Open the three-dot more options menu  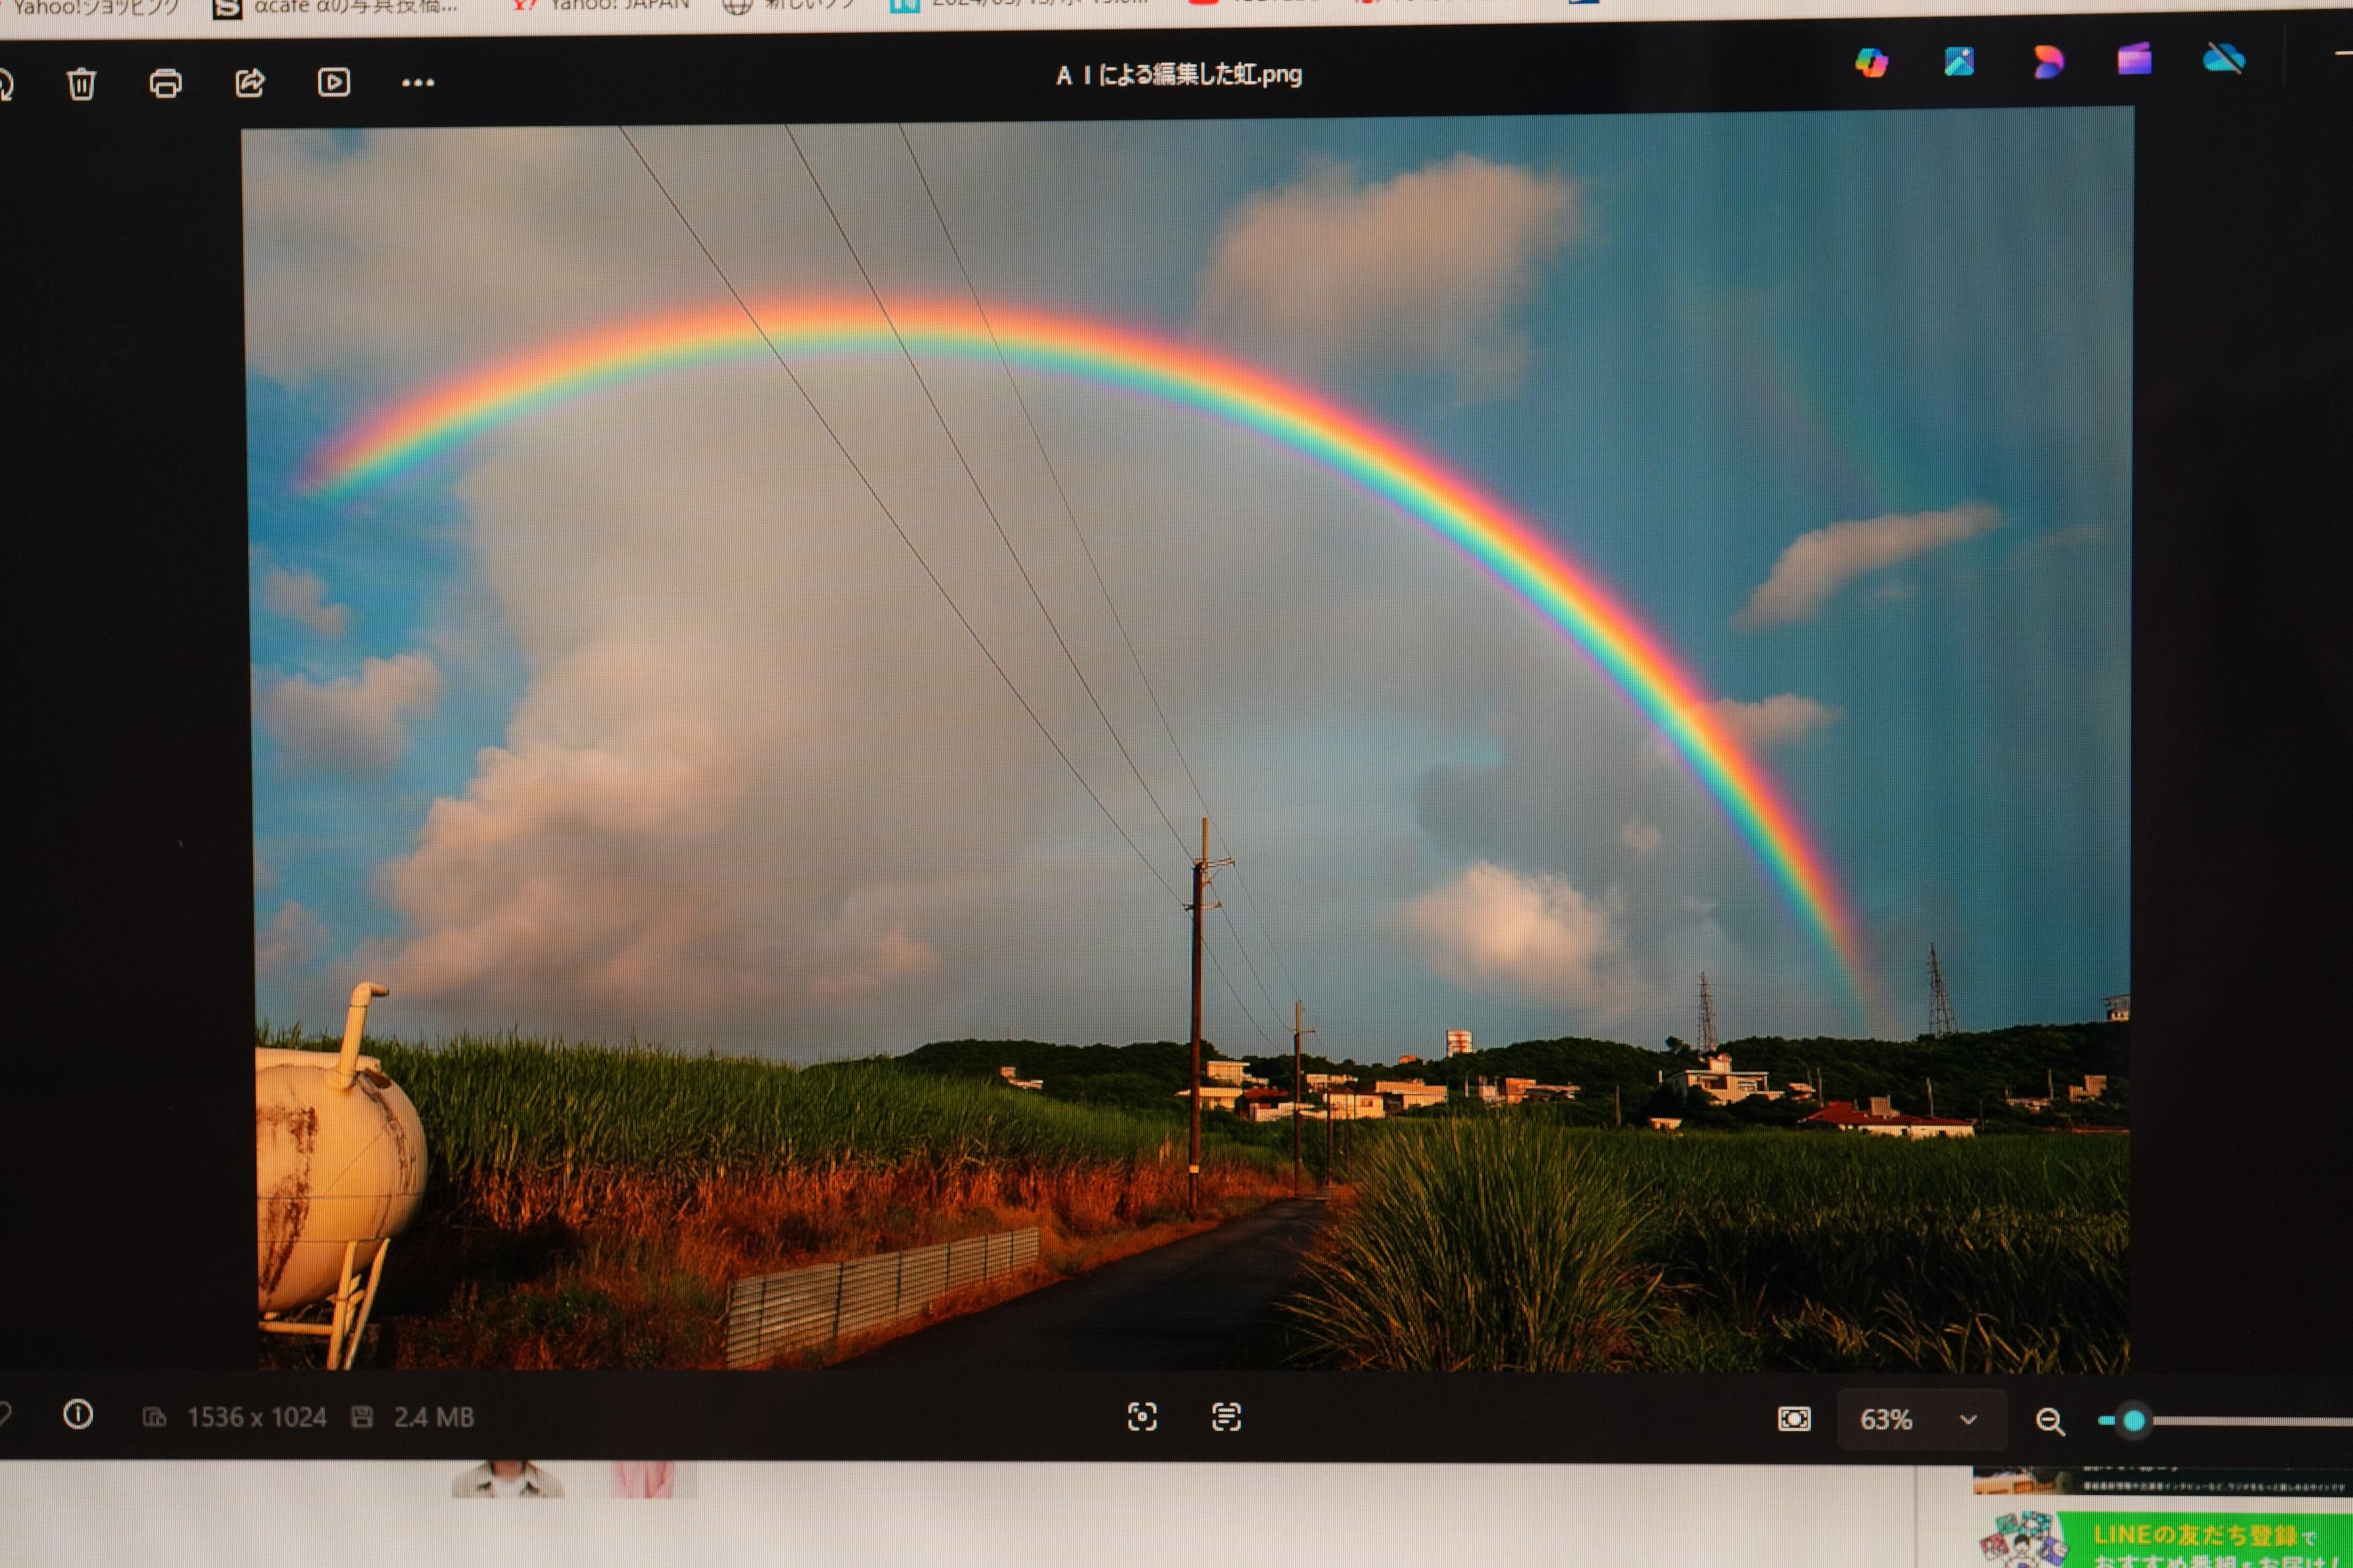(417, 83)
